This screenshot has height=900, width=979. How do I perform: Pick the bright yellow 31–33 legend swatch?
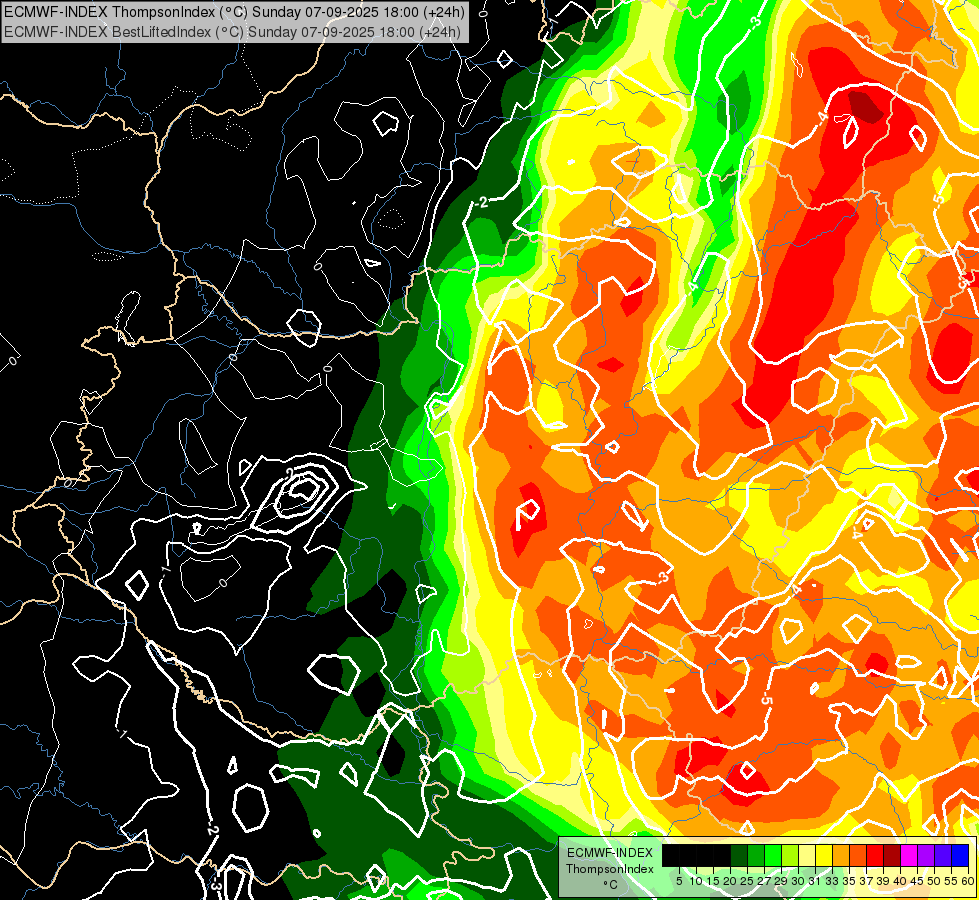click(824, 856)
